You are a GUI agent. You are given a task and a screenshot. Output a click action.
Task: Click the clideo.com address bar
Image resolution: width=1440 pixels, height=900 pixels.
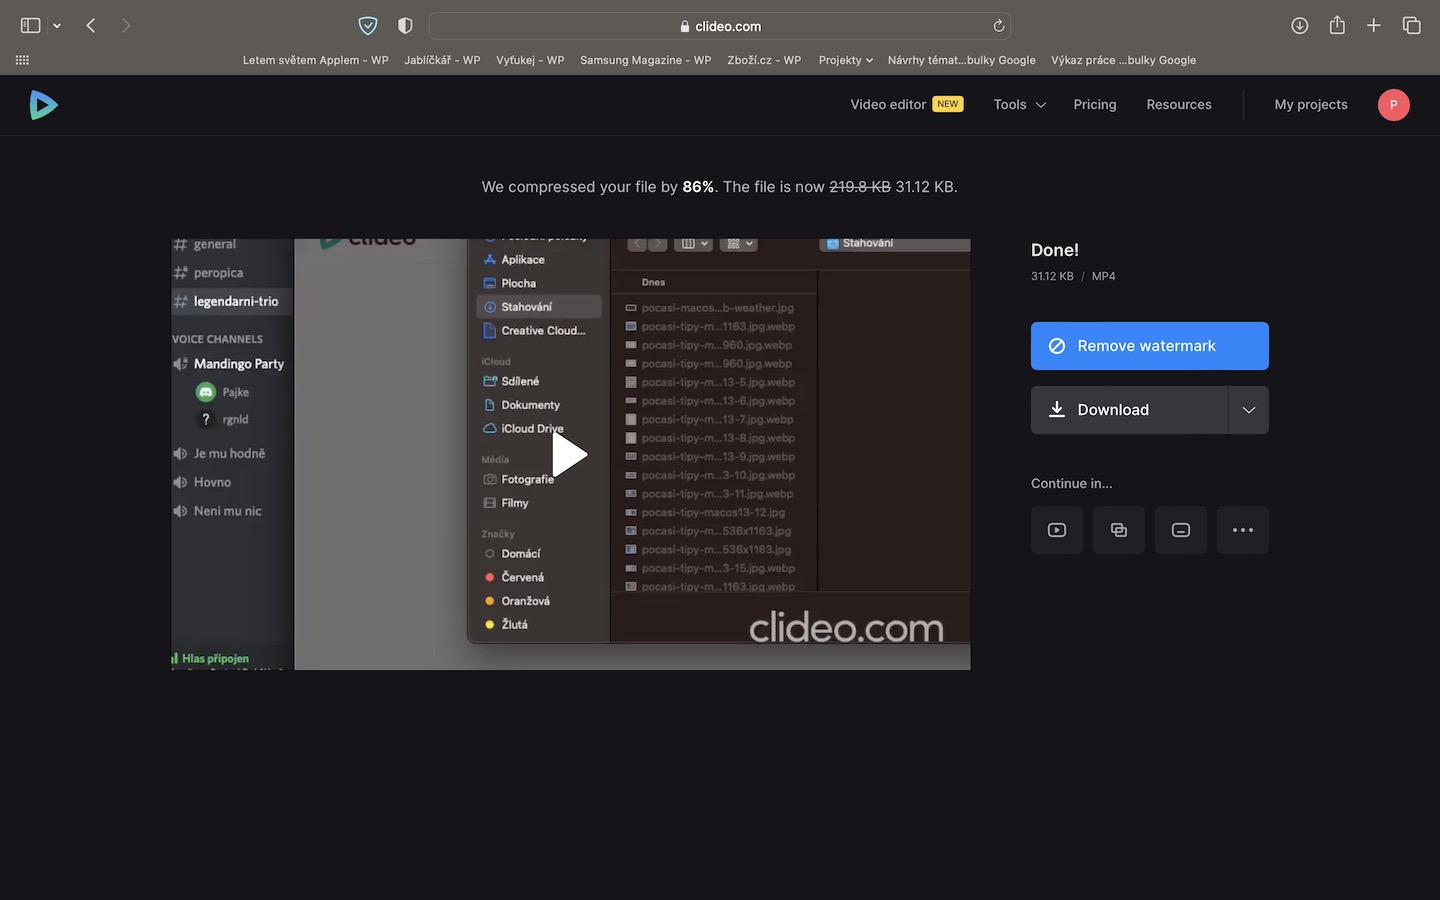tap(720, 26)
